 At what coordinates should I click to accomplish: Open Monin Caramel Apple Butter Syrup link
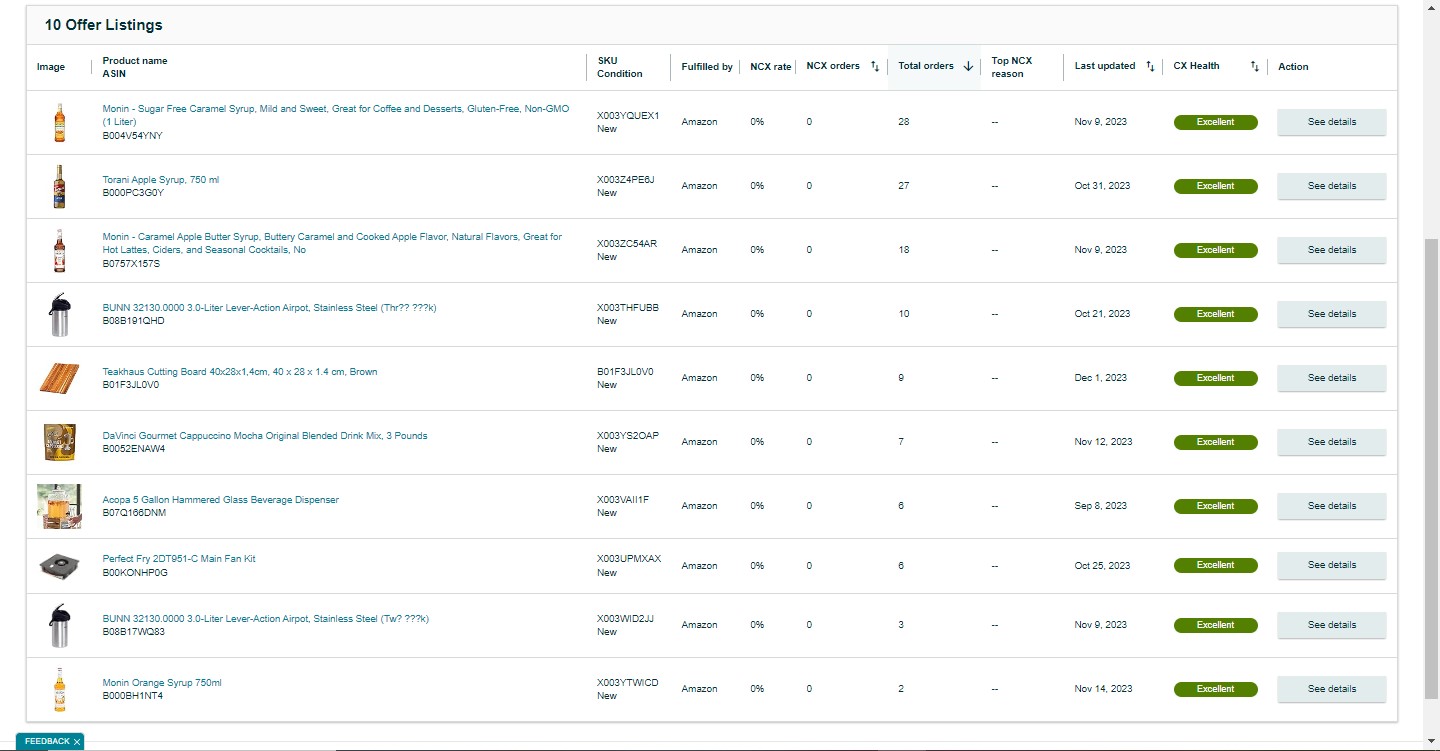tap(332, 243)
